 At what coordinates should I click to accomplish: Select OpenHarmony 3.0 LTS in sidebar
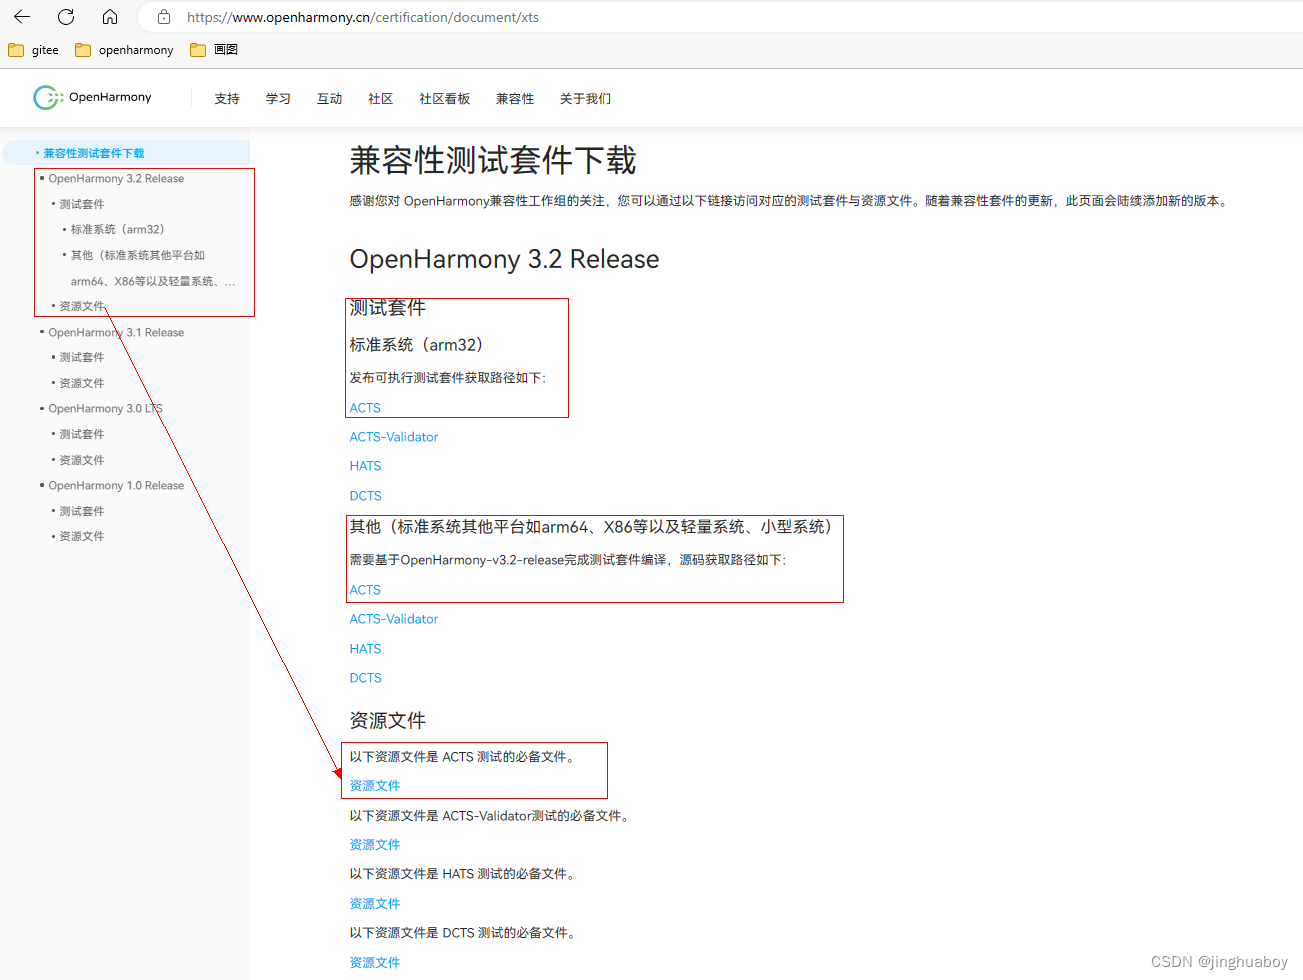[105, 409]
